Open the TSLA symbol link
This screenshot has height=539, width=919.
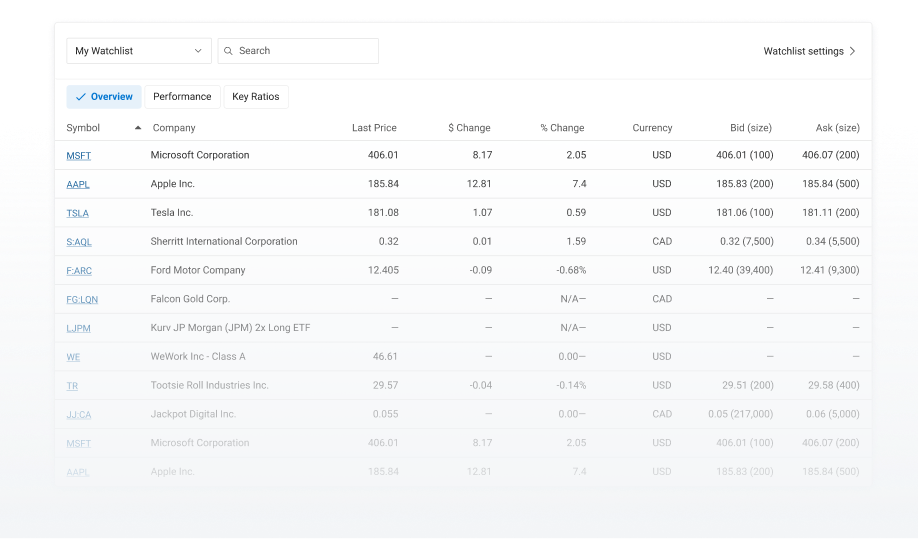coord(77,213)
